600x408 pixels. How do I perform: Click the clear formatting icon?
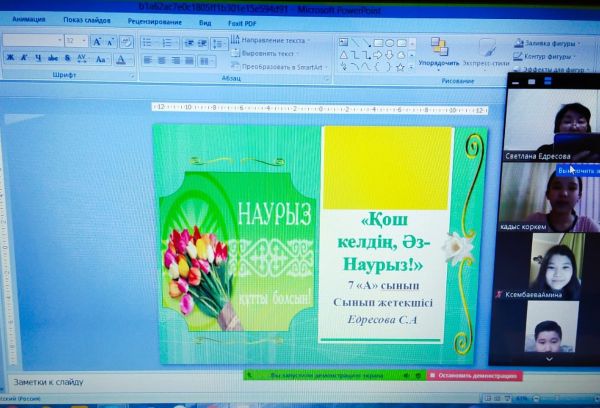(x=125, y=41)
